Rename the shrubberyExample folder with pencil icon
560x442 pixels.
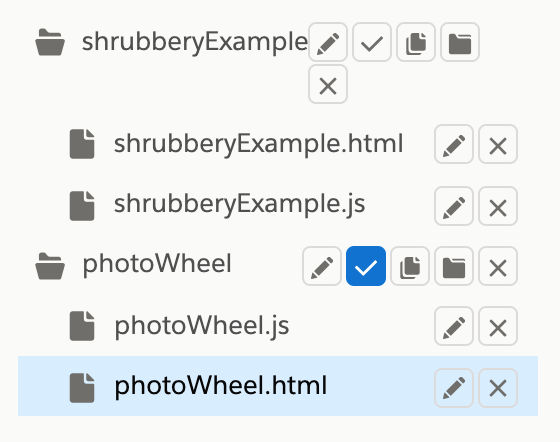click(328, 42)
